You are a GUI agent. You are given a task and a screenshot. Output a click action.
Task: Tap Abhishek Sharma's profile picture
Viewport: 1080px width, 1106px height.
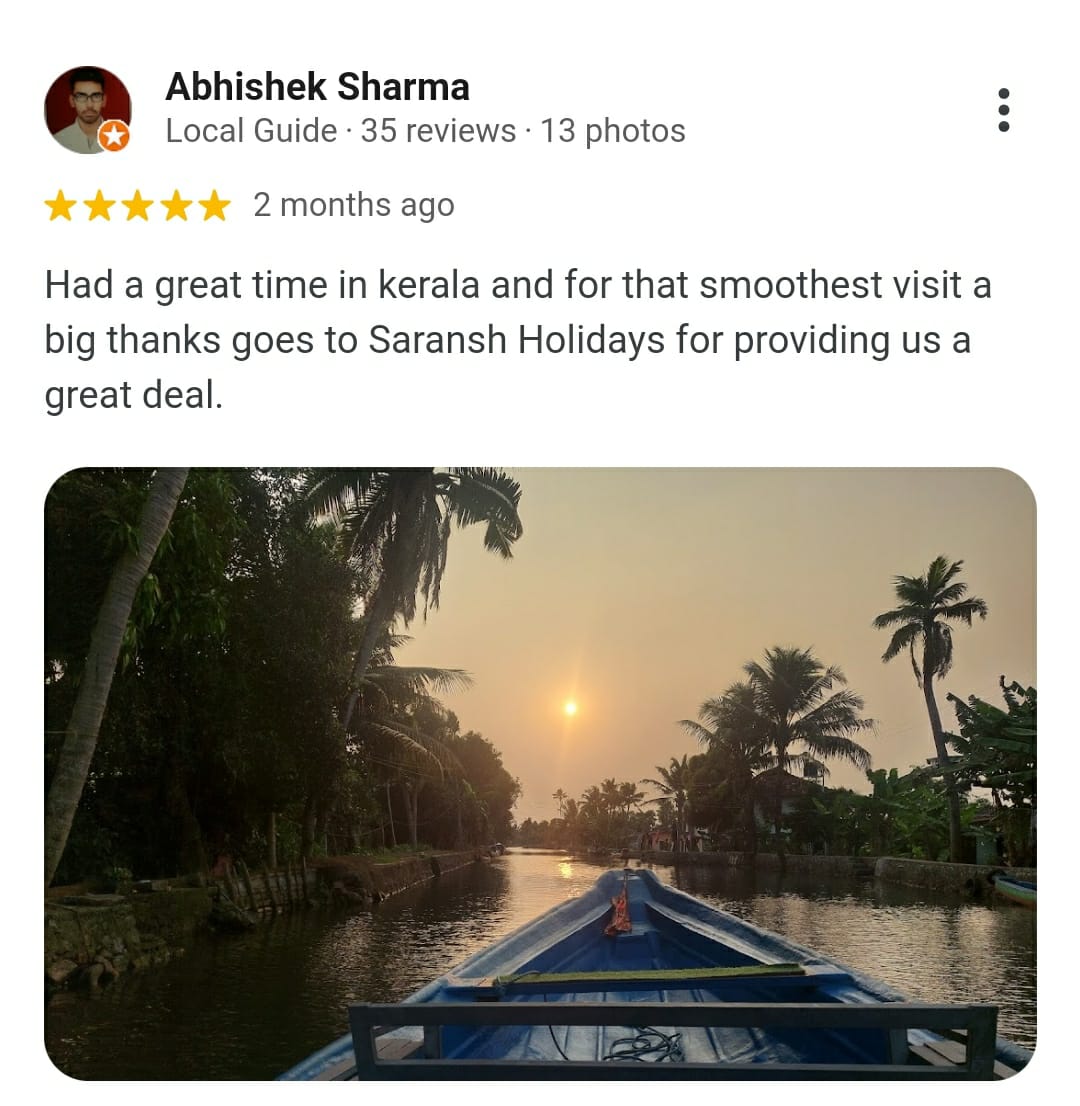point(88,109)
